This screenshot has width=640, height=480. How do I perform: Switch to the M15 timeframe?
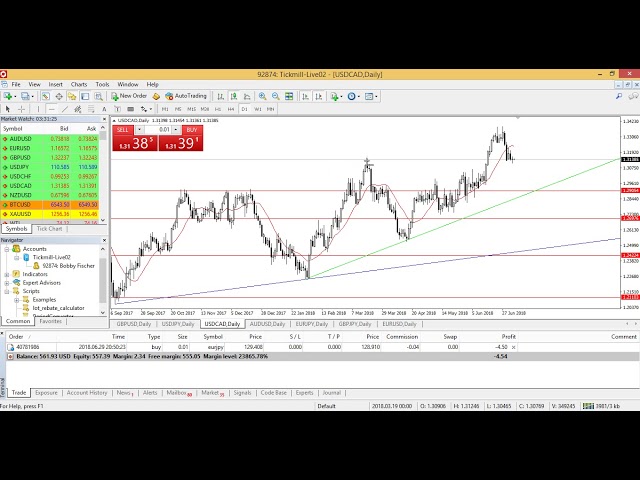pyautogui.click(x=191, y=108)
